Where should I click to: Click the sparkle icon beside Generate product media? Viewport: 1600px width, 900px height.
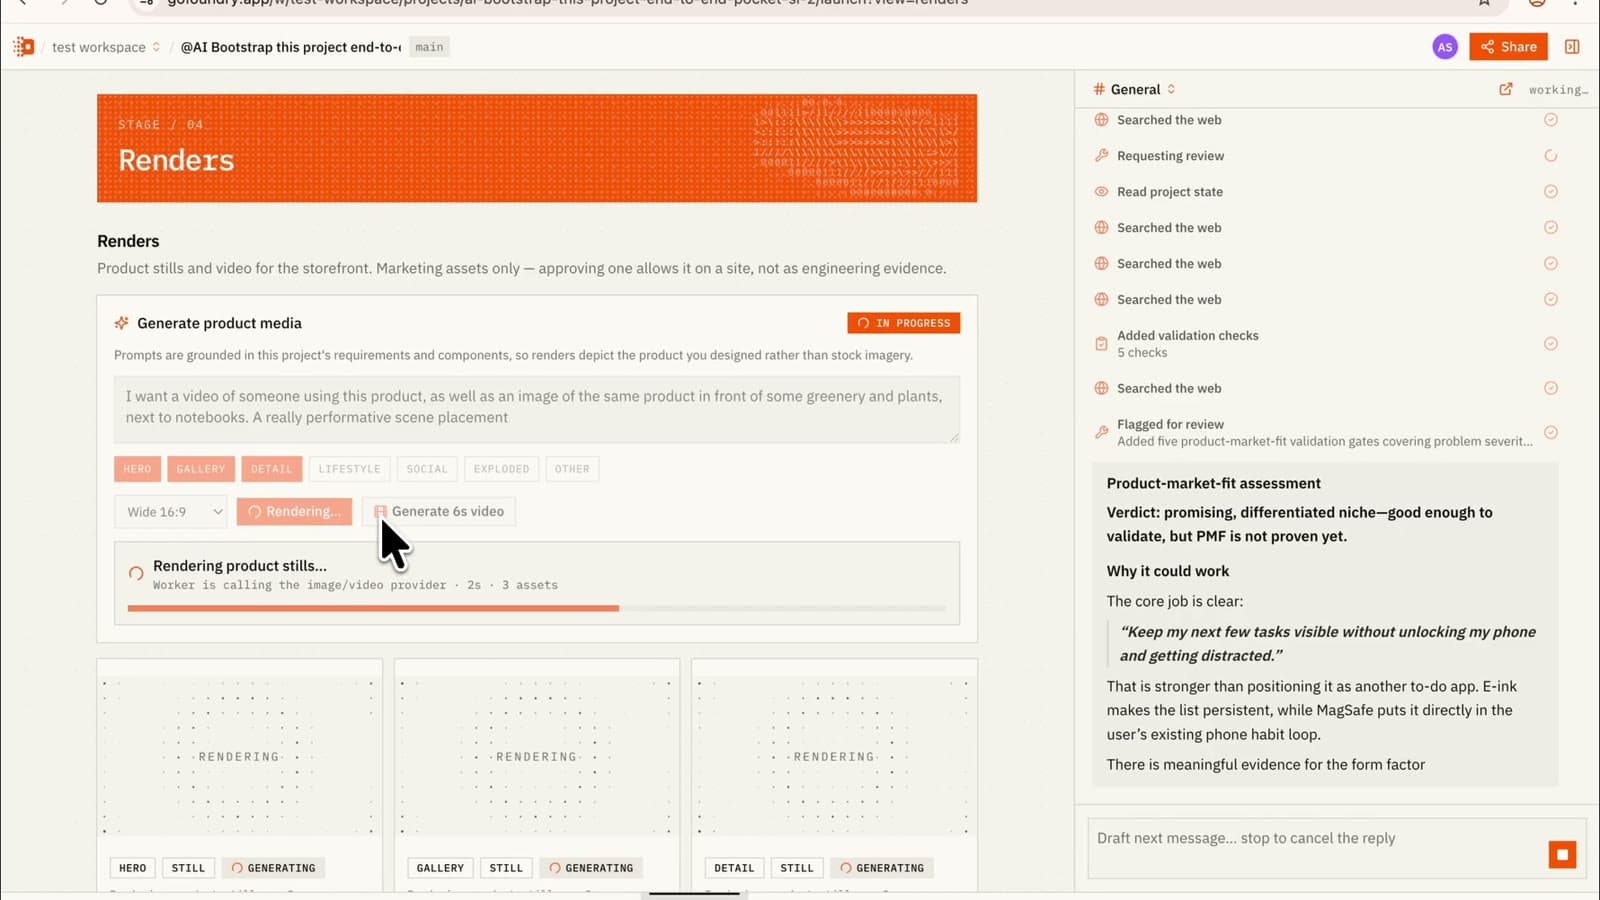coord(122,323)
